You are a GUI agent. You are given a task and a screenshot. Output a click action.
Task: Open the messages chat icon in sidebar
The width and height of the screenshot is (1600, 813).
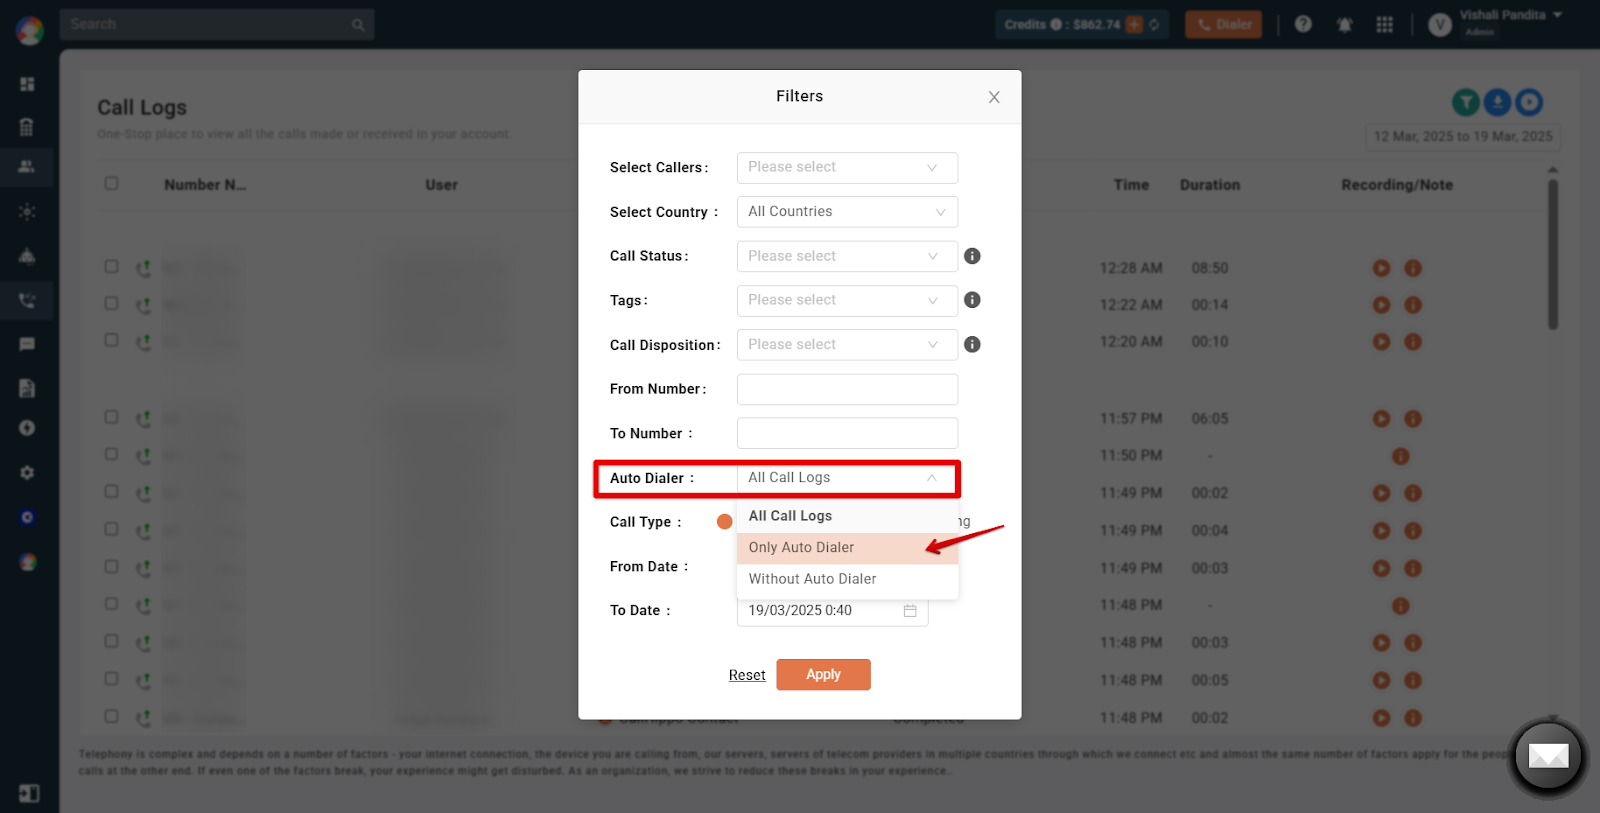coord(27,344)
